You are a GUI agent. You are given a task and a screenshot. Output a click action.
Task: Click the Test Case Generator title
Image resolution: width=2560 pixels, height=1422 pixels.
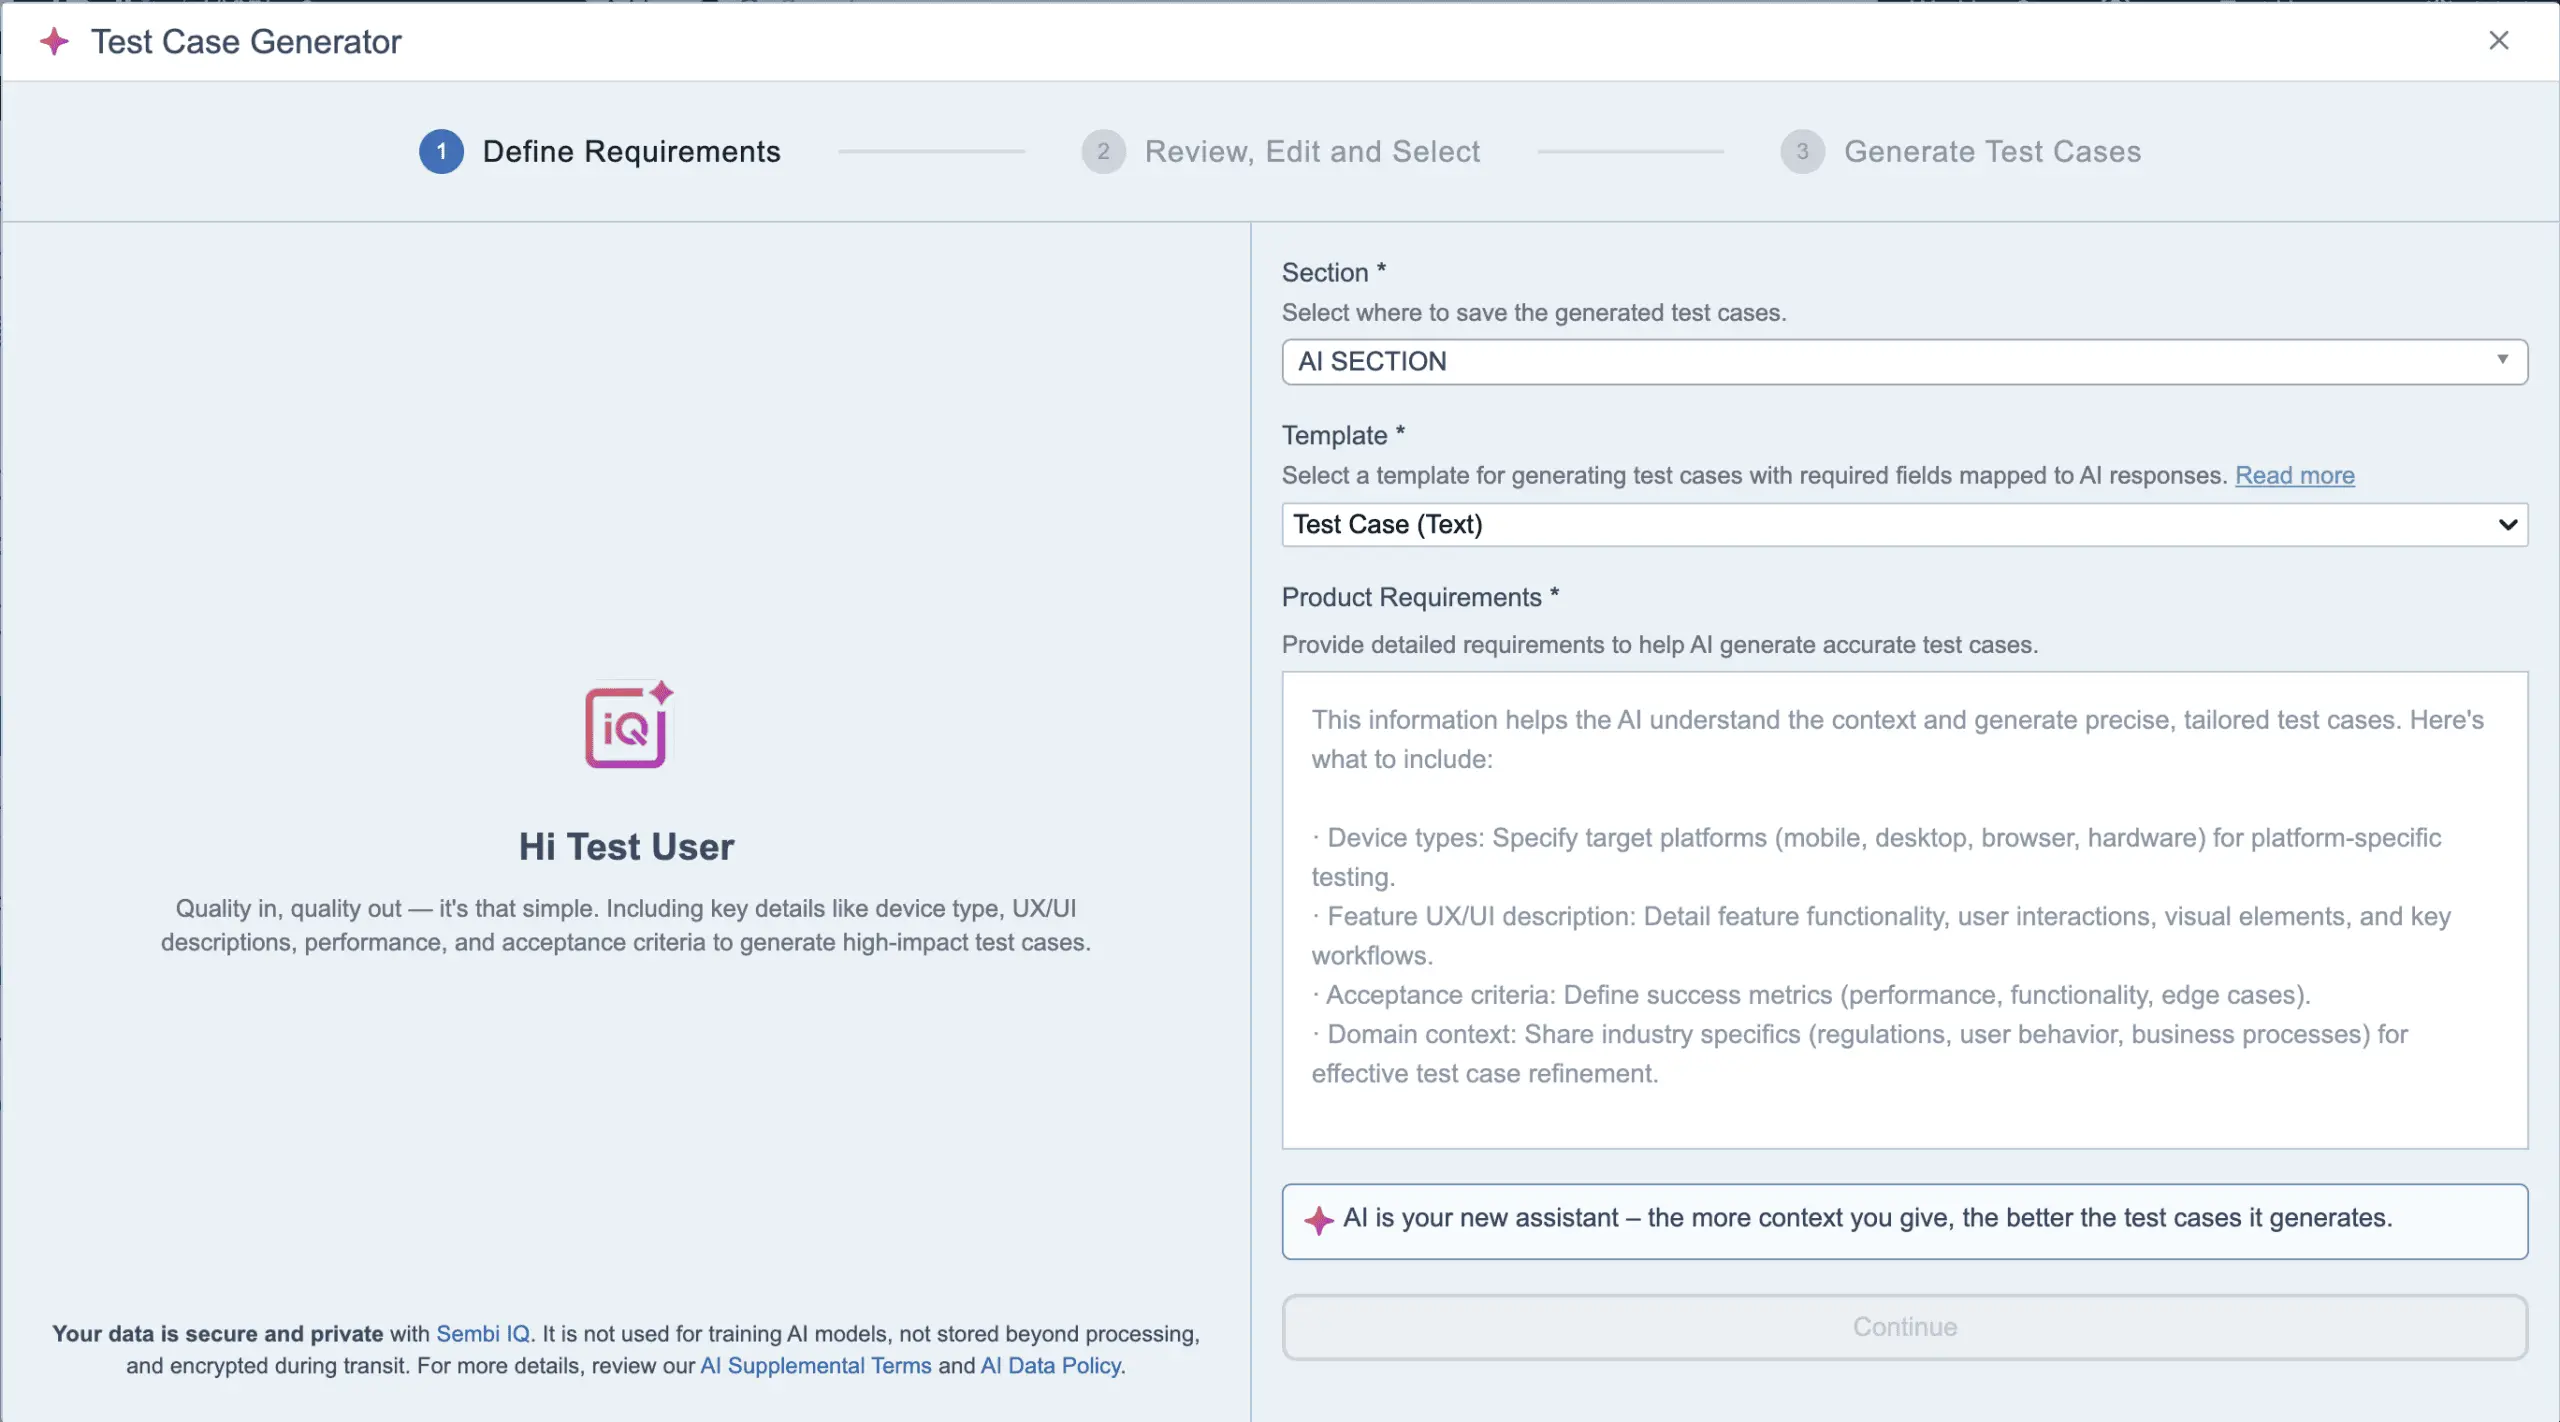point(246,41)
